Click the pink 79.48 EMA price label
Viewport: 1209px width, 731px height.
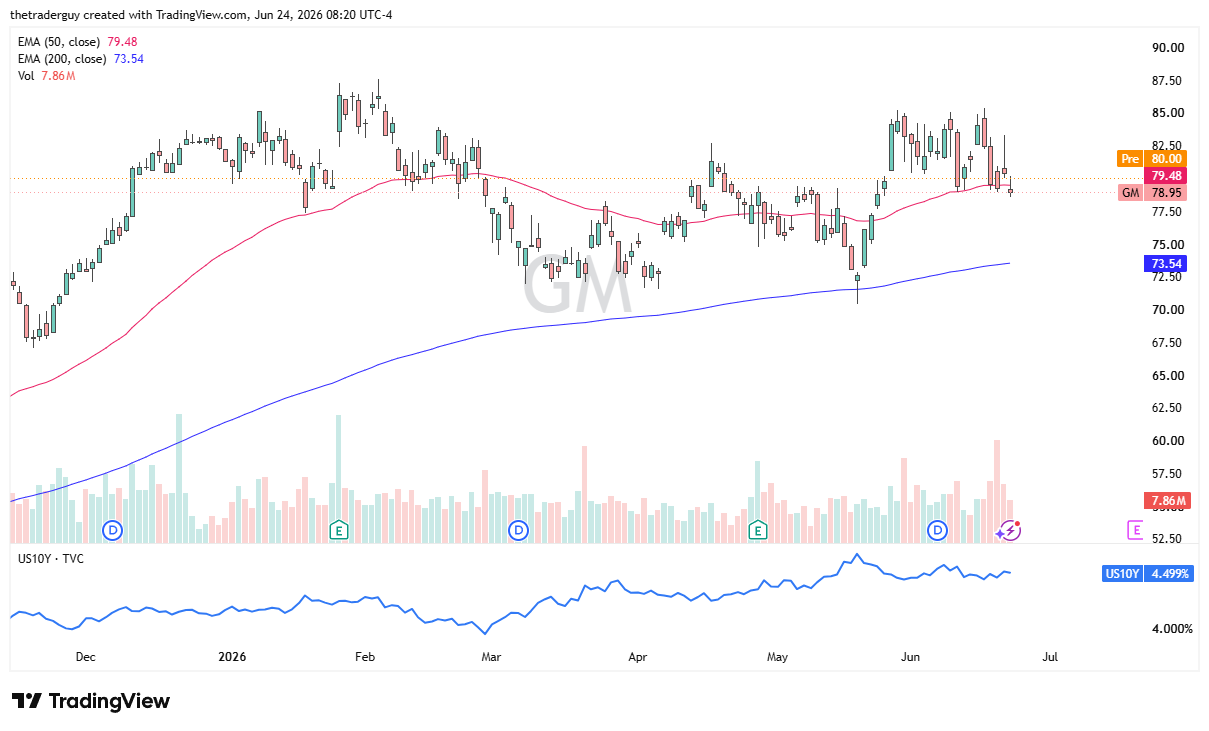tap(1167, 175)
